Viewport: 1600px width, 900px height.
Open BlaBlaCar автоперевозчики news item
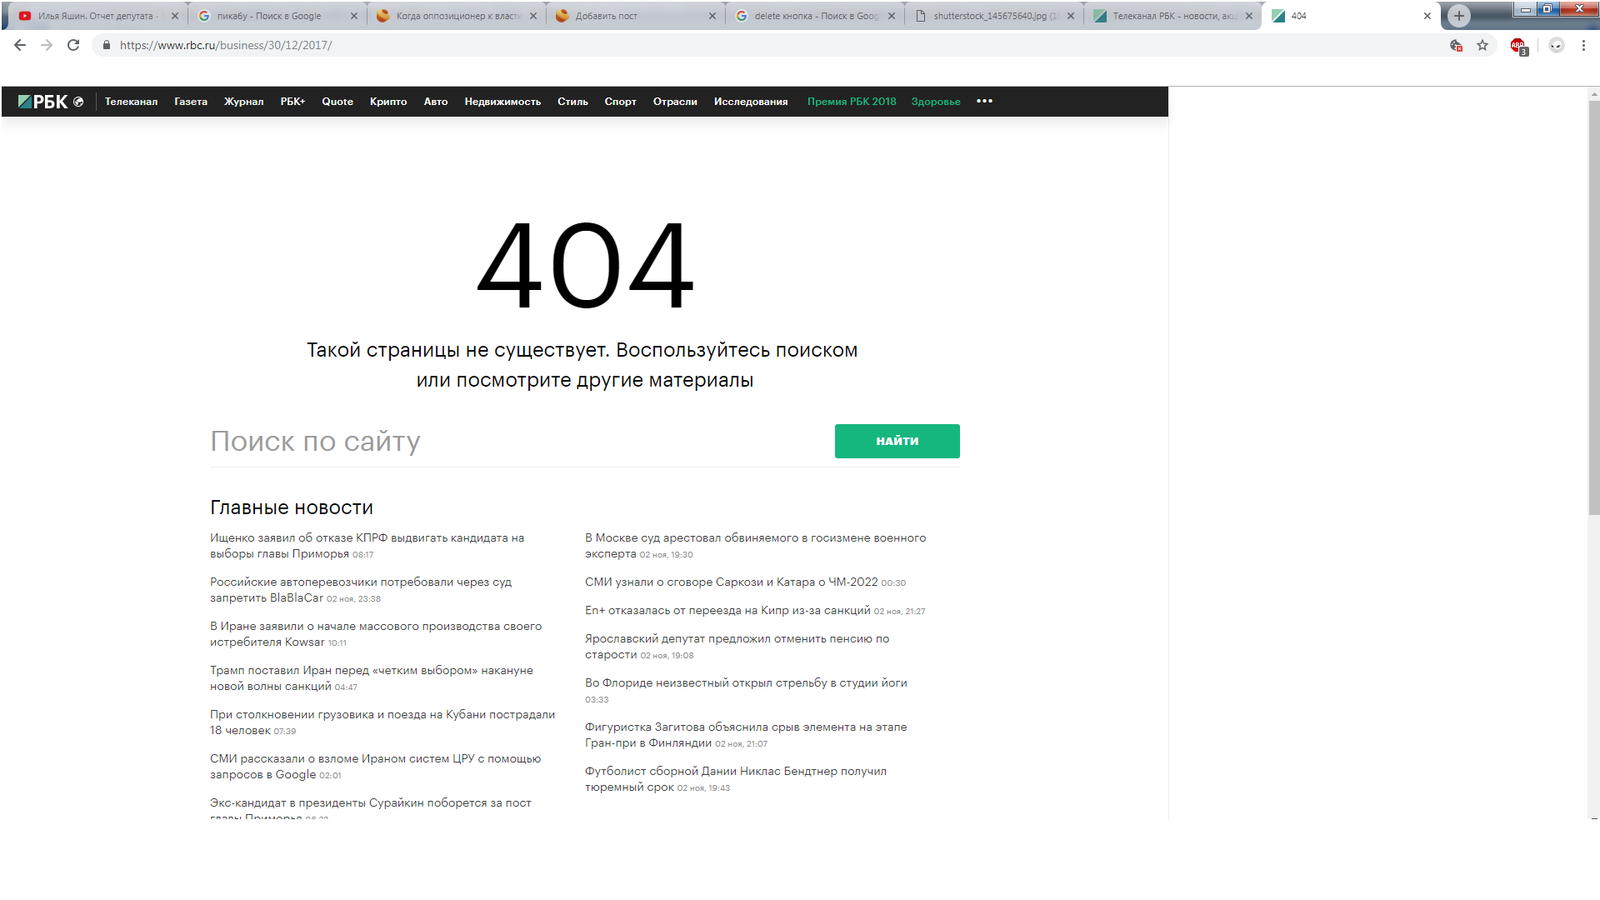tap(361, 590)
